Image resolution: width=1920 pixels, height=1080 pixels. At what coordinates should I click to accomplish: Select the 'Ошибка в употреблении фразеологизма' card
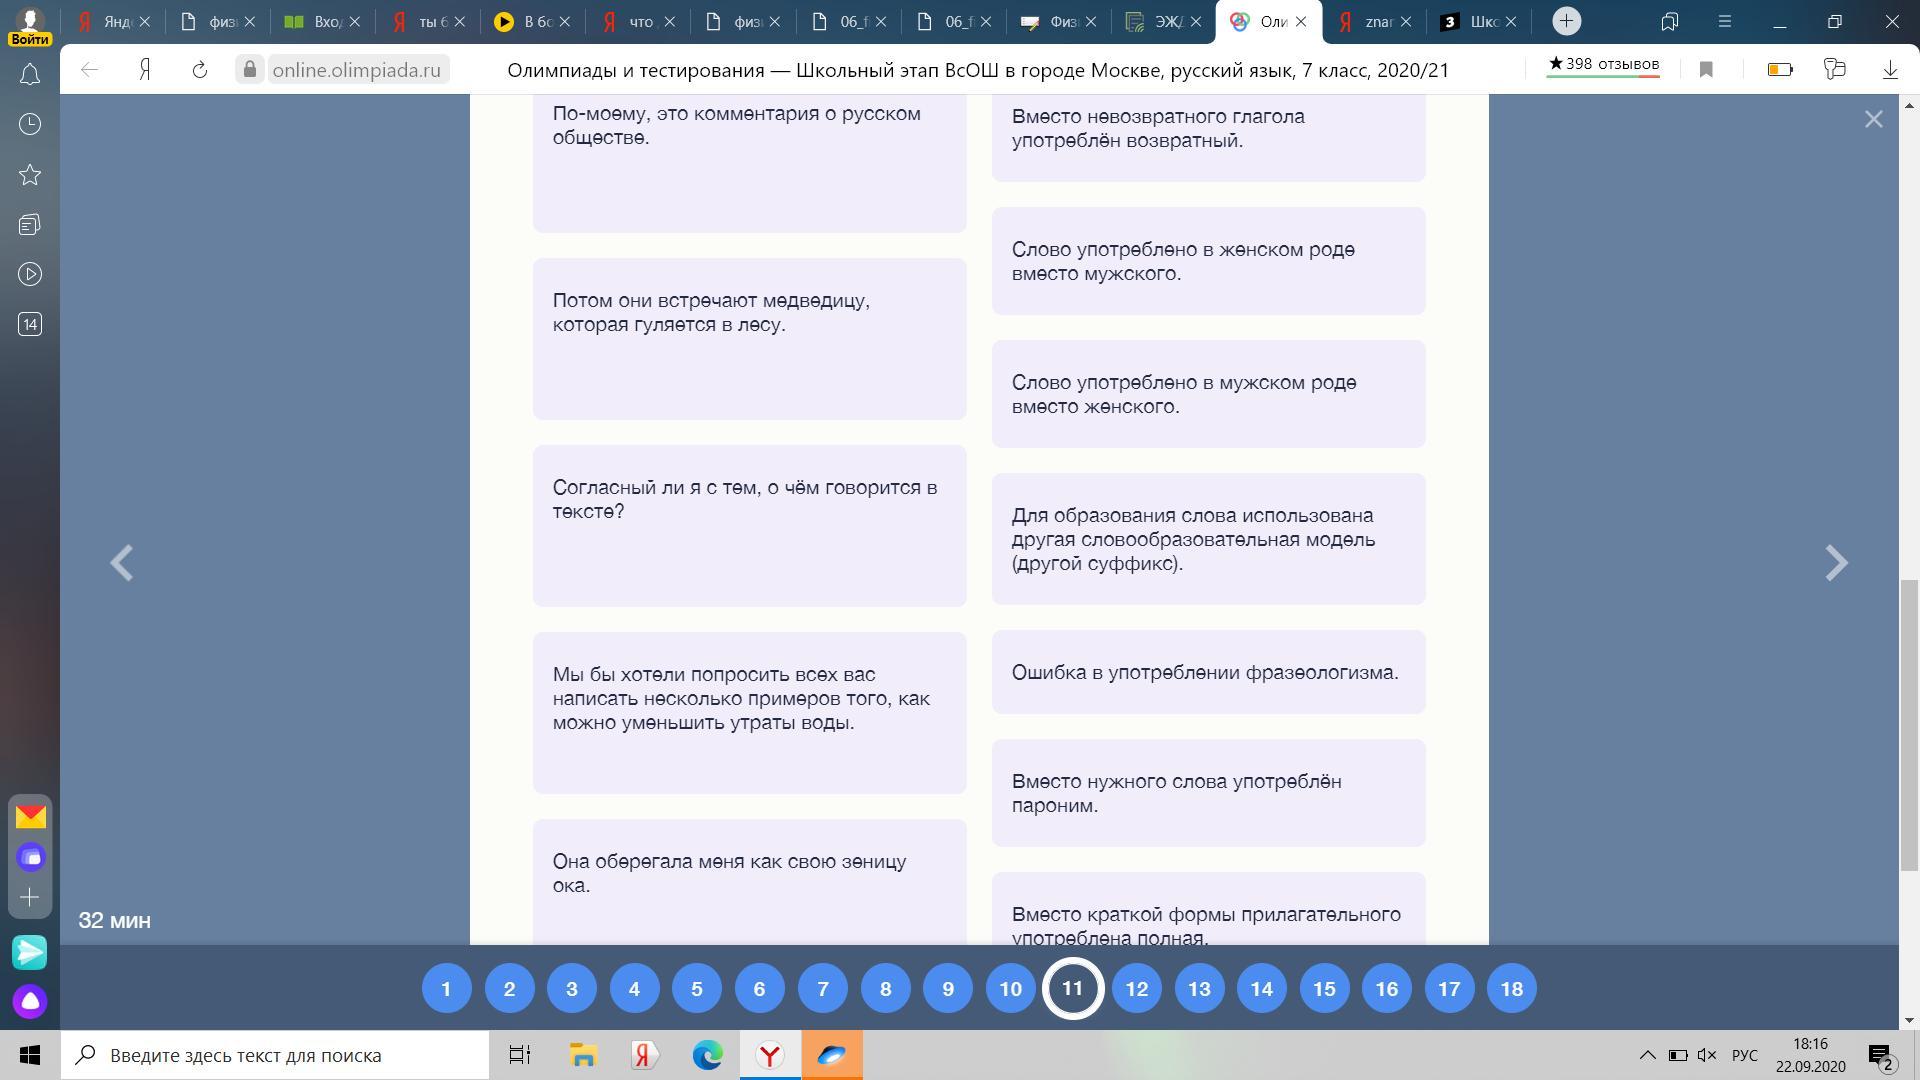tap(1208, 672)
